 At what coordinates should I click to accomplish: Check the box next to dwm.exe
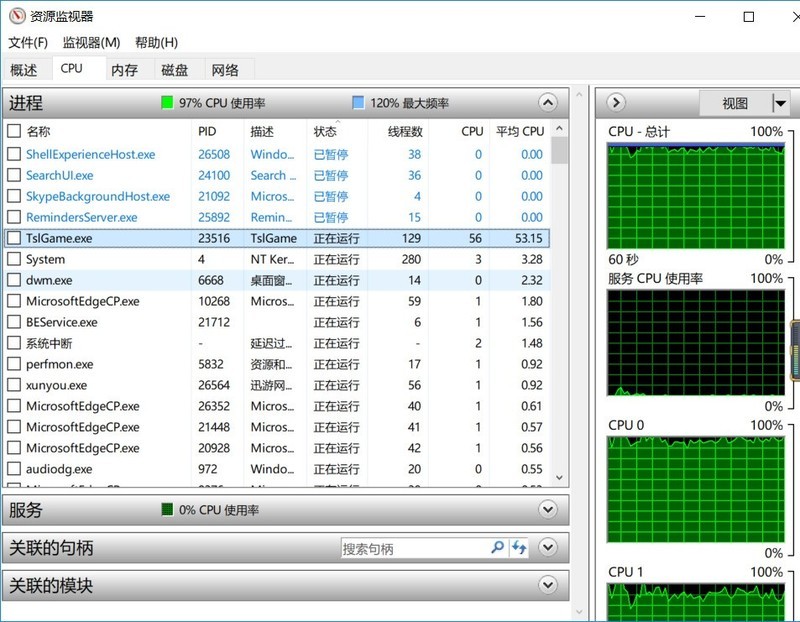pyautogui.click(x=14, y=281)
